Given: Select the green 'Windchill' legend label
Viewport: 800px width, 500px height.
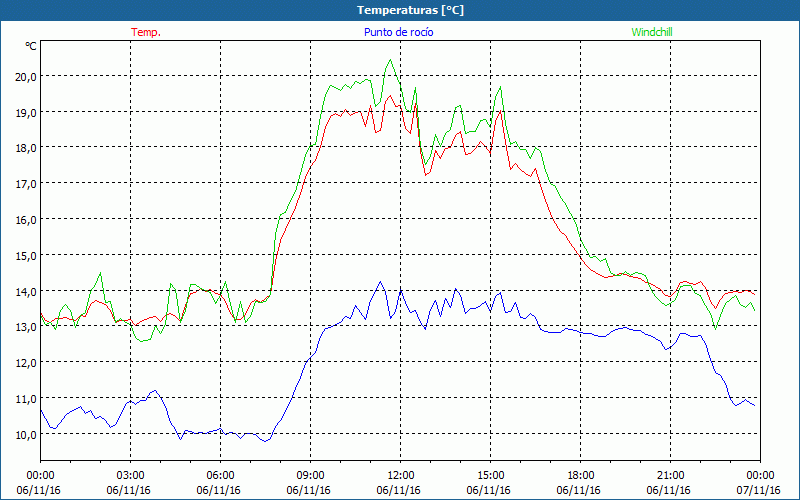Looking at the screenshot, I should [652, 32].
